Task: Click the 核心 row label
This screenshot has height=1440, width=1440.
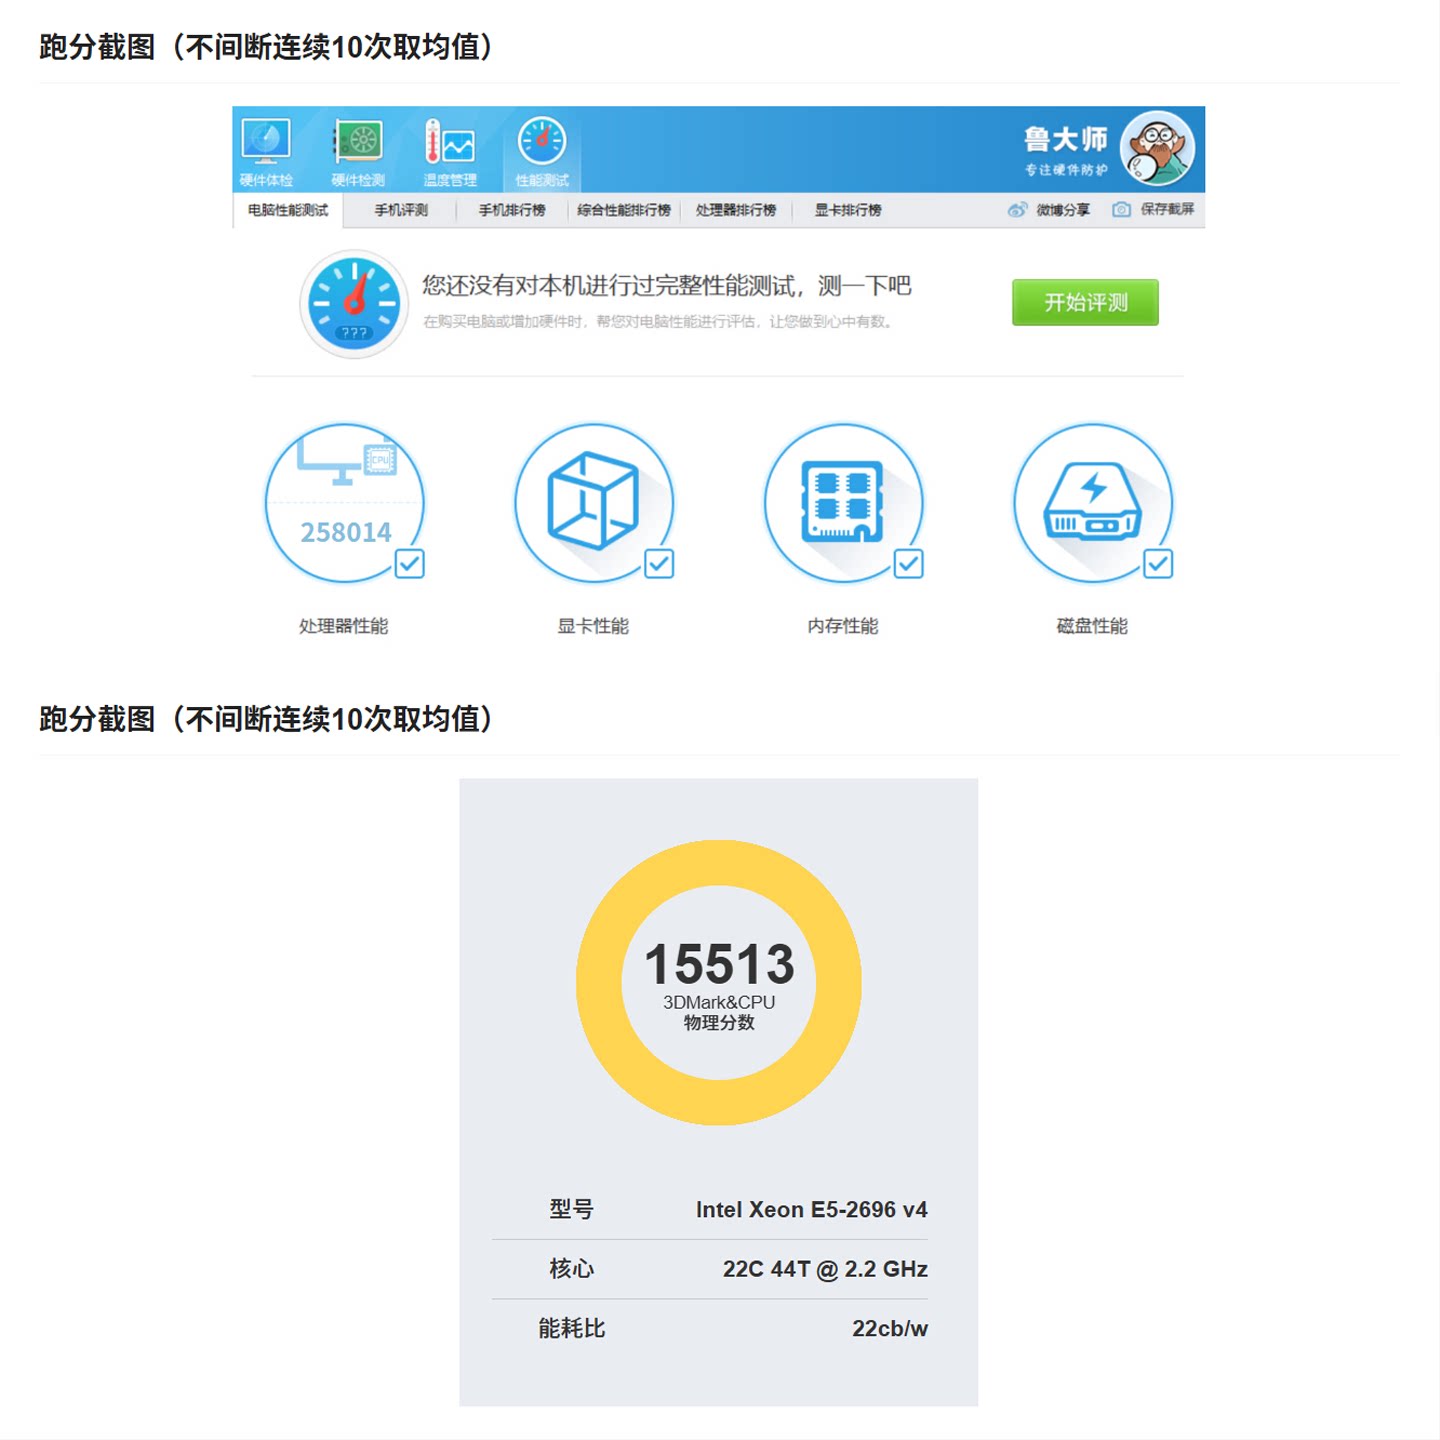Action: tap(572, 1269)
